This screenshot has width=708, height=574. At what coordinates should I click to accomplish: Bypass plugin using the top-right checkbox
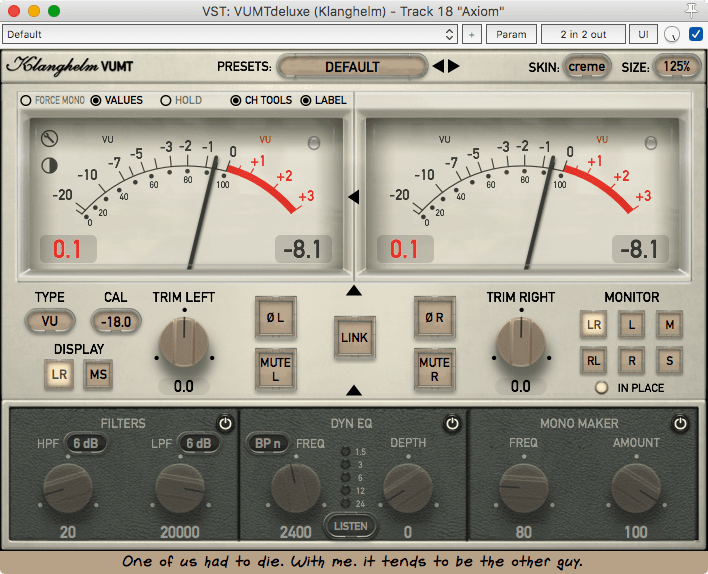tap(696, 34)
